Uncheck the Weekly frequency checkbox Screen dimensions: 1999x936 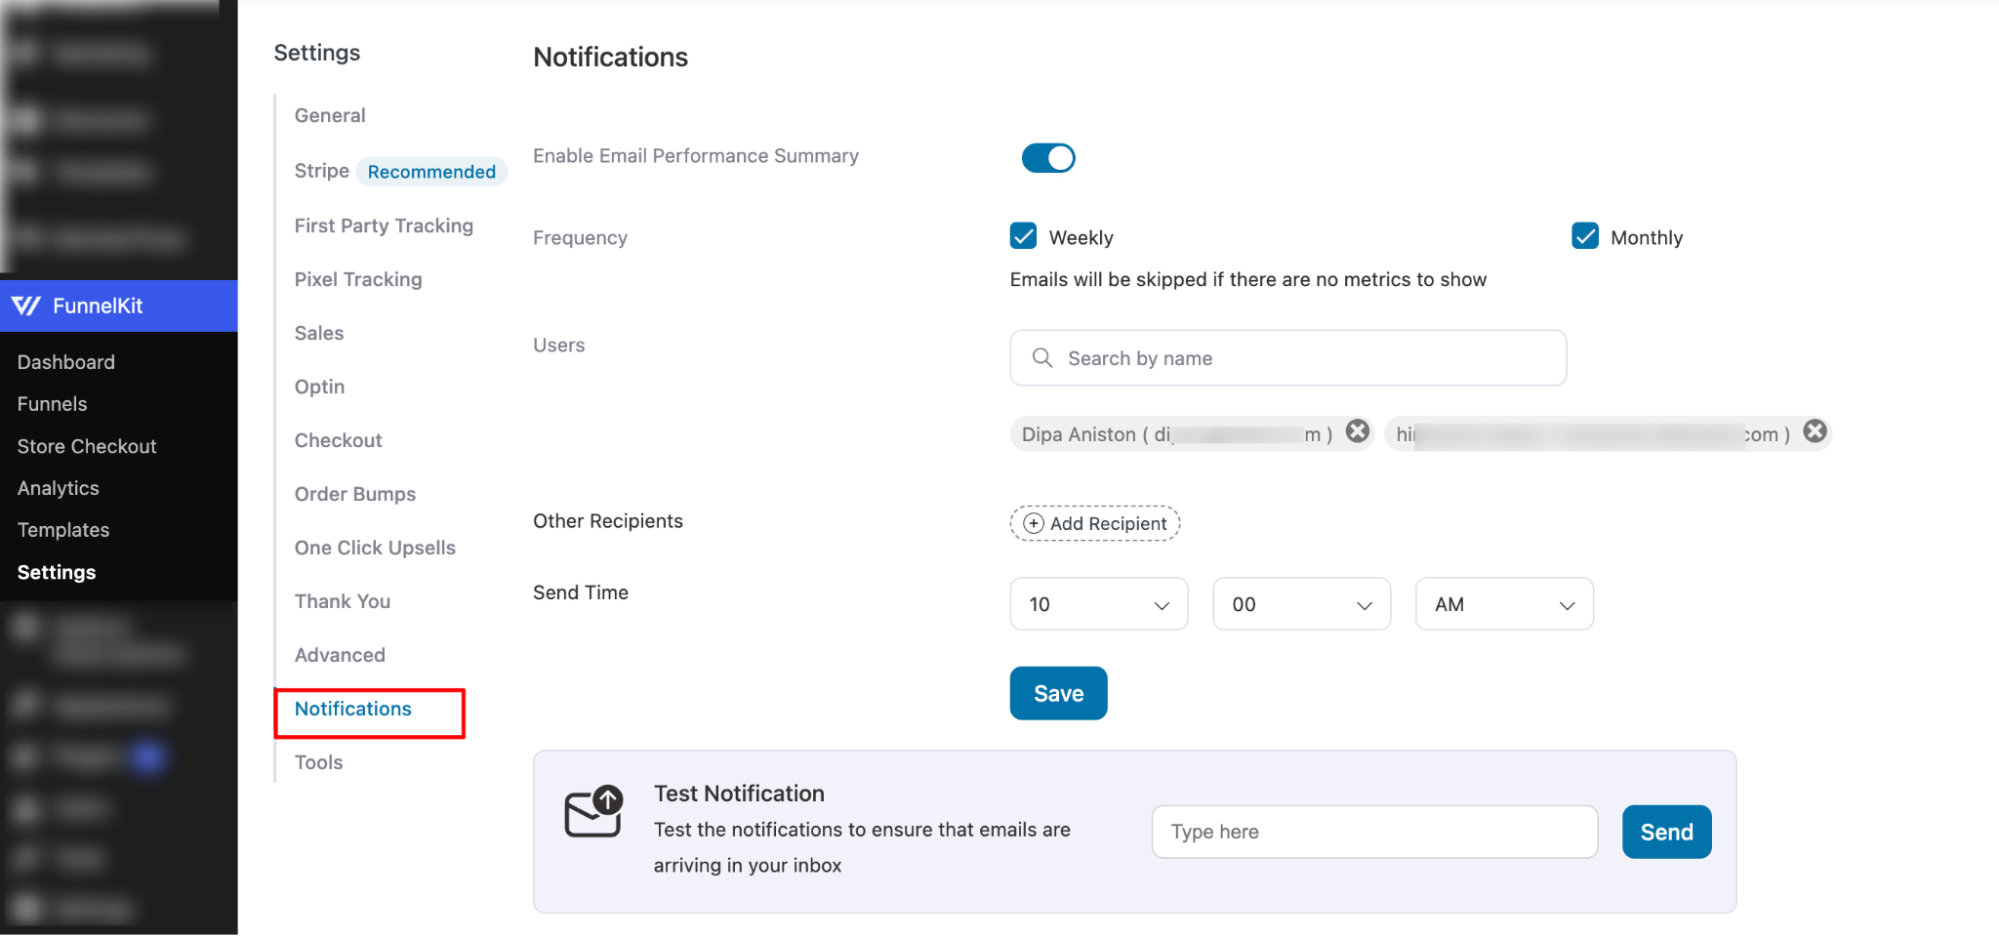tap(1022, 236)
